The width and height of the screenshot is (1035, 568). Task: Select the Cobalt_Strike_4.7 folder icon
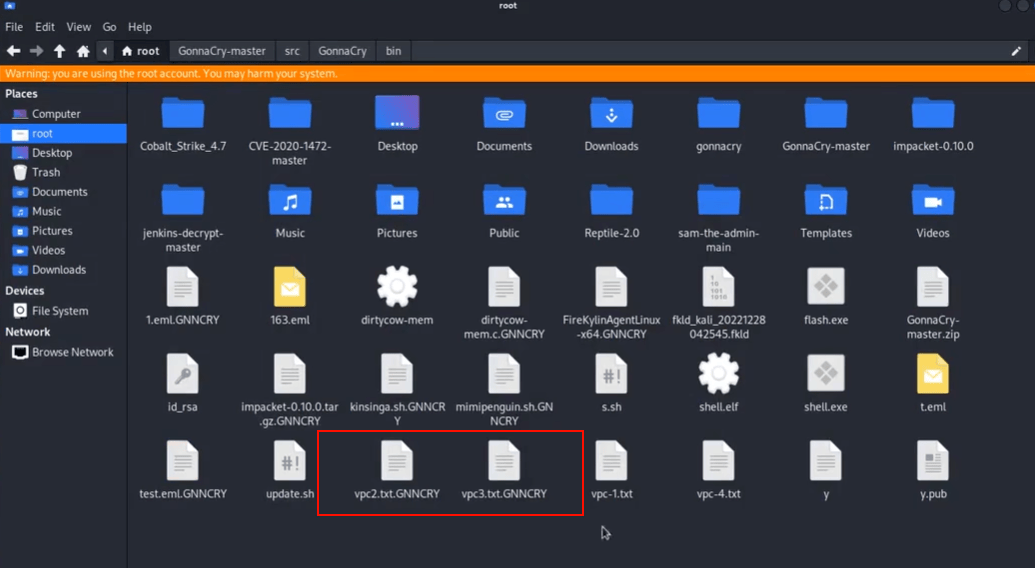click(x=183, y=113)
